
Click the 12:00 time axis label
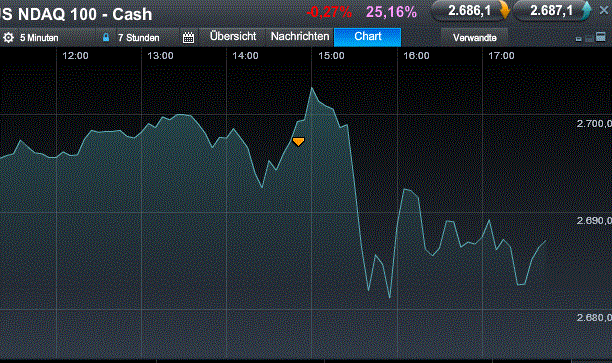click(x=75, y=56)
